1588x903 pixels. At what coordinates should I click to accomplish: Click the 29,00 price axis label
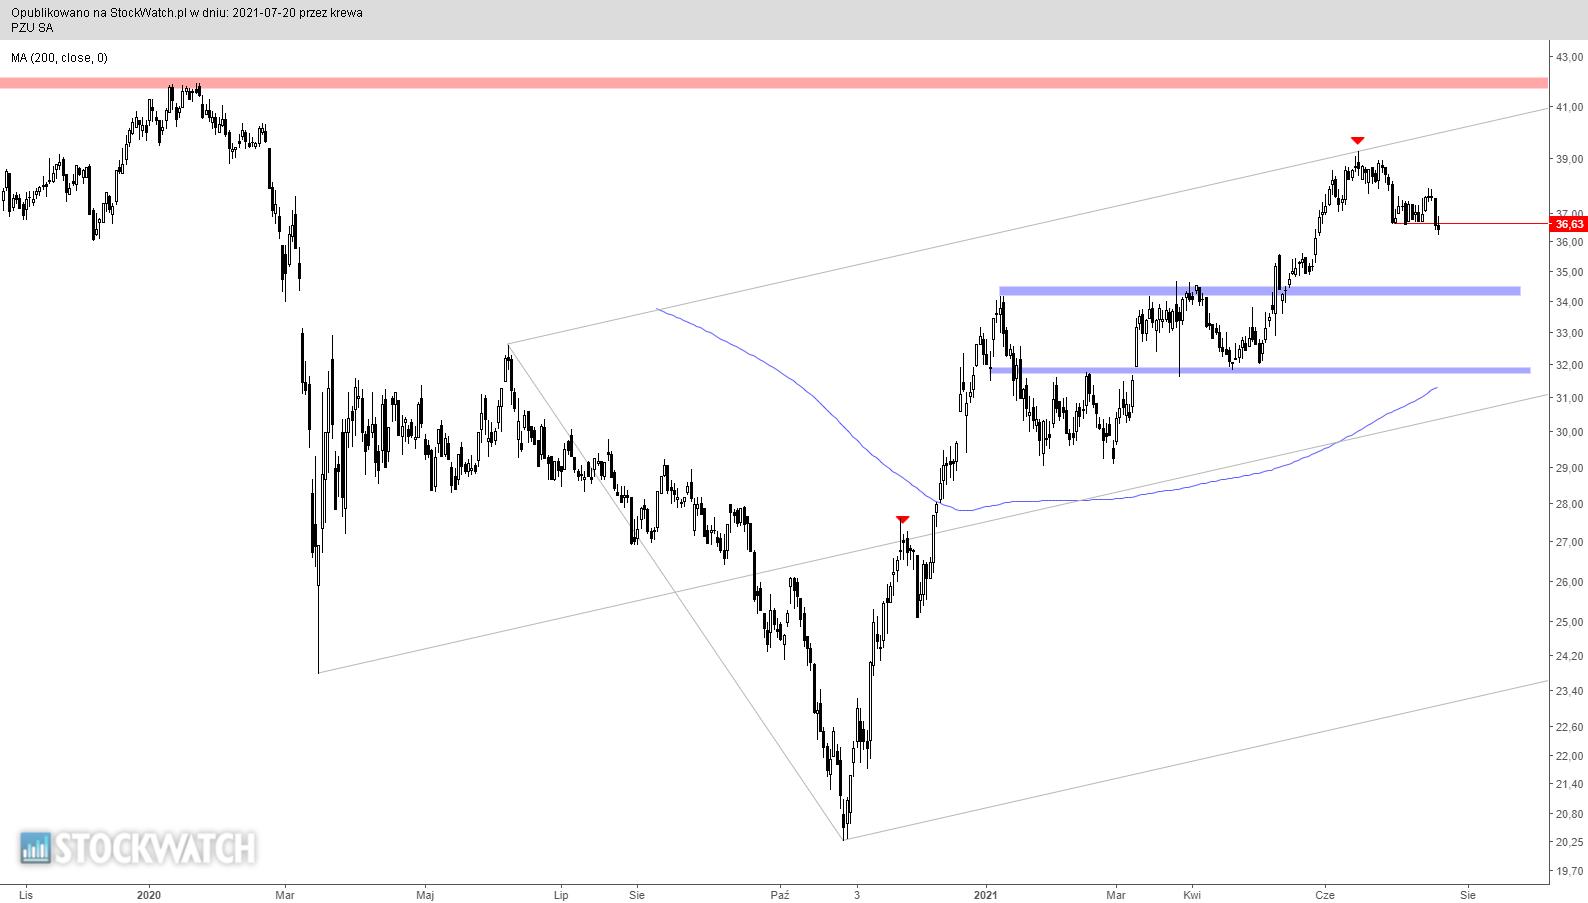[x=1569, y=468]
